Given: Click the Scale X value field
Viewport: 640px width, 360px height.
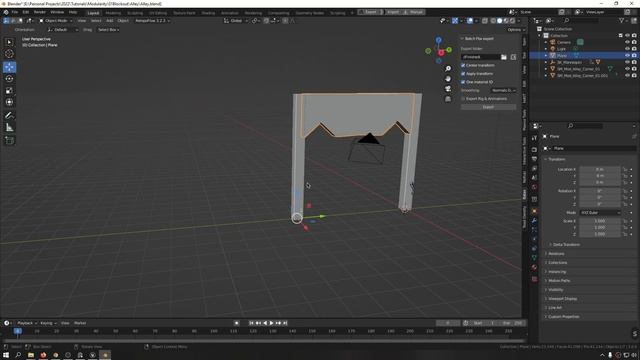Looking at the screenshot, I should 600,221.
